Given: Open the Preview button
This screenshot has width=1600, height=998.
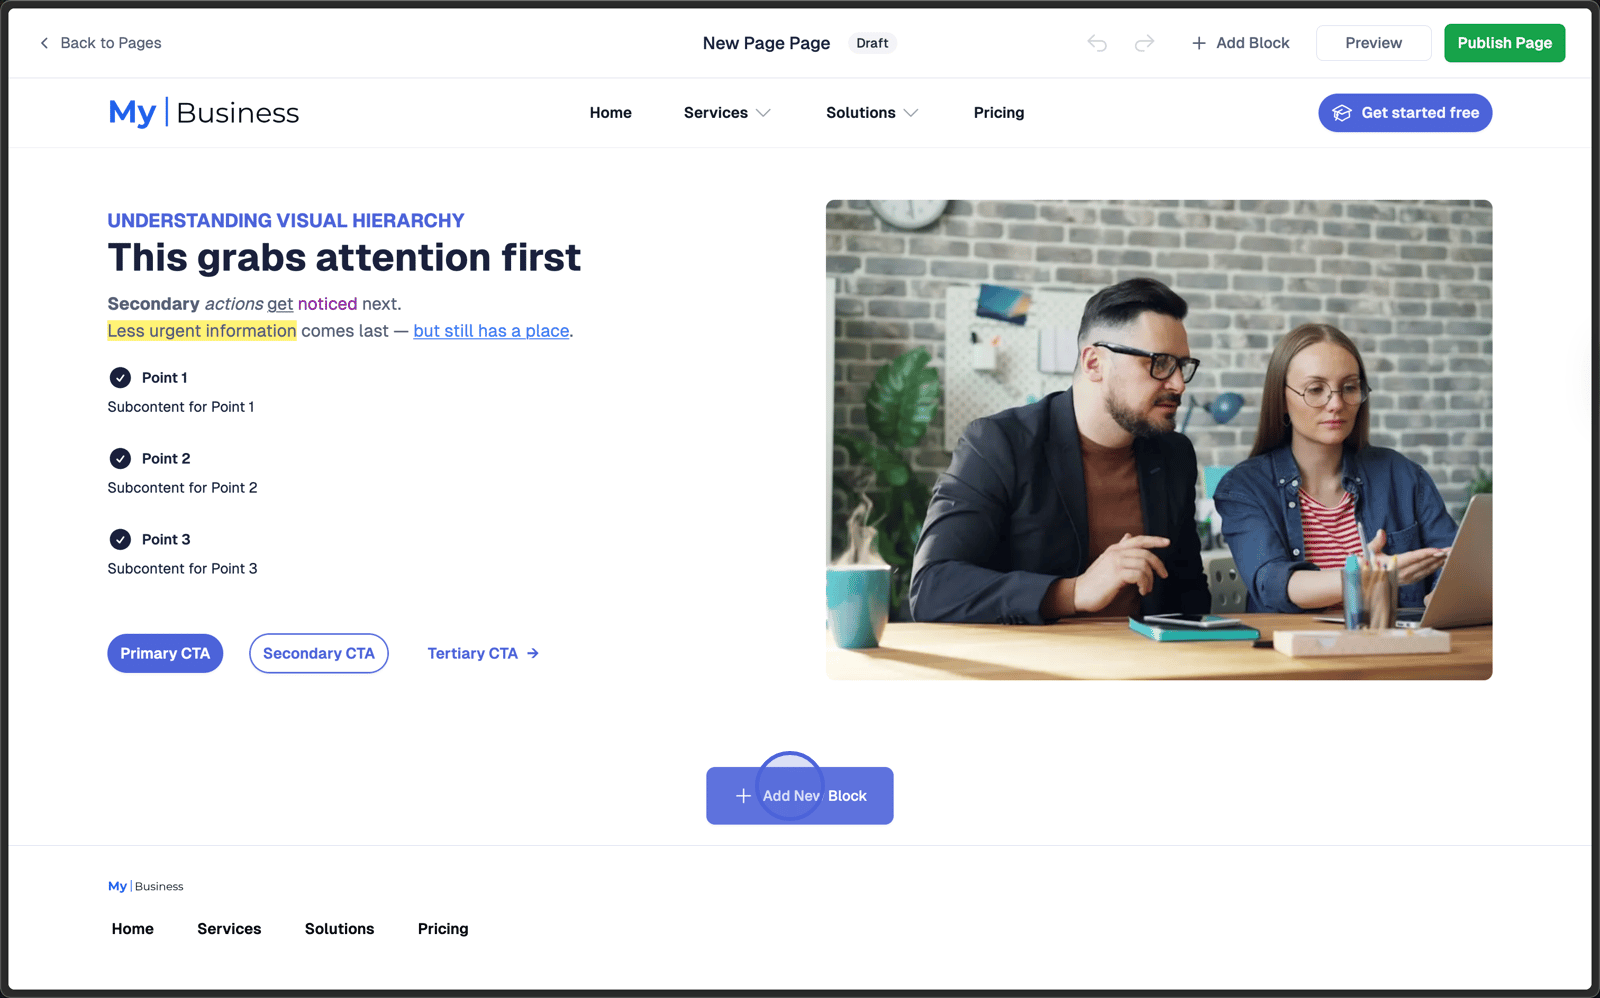Looking at the screenshot, I should point(1373,43).
